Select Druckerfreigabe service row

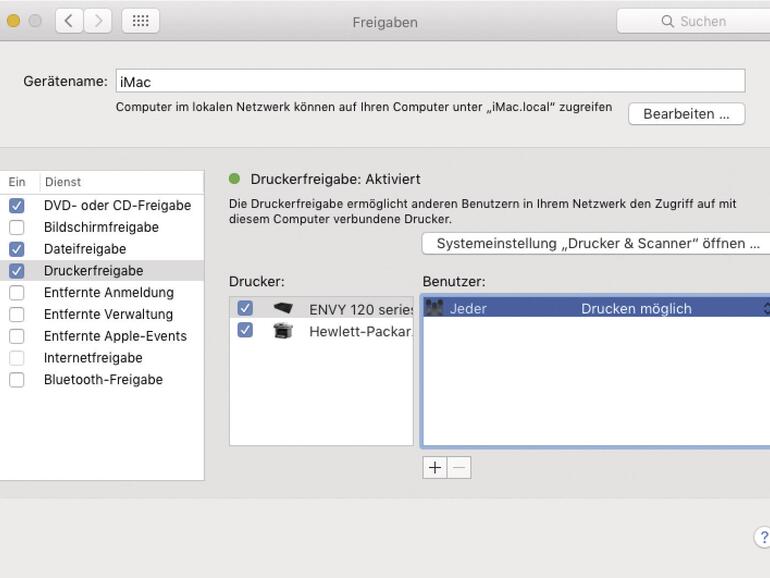(x=102, y=271)
